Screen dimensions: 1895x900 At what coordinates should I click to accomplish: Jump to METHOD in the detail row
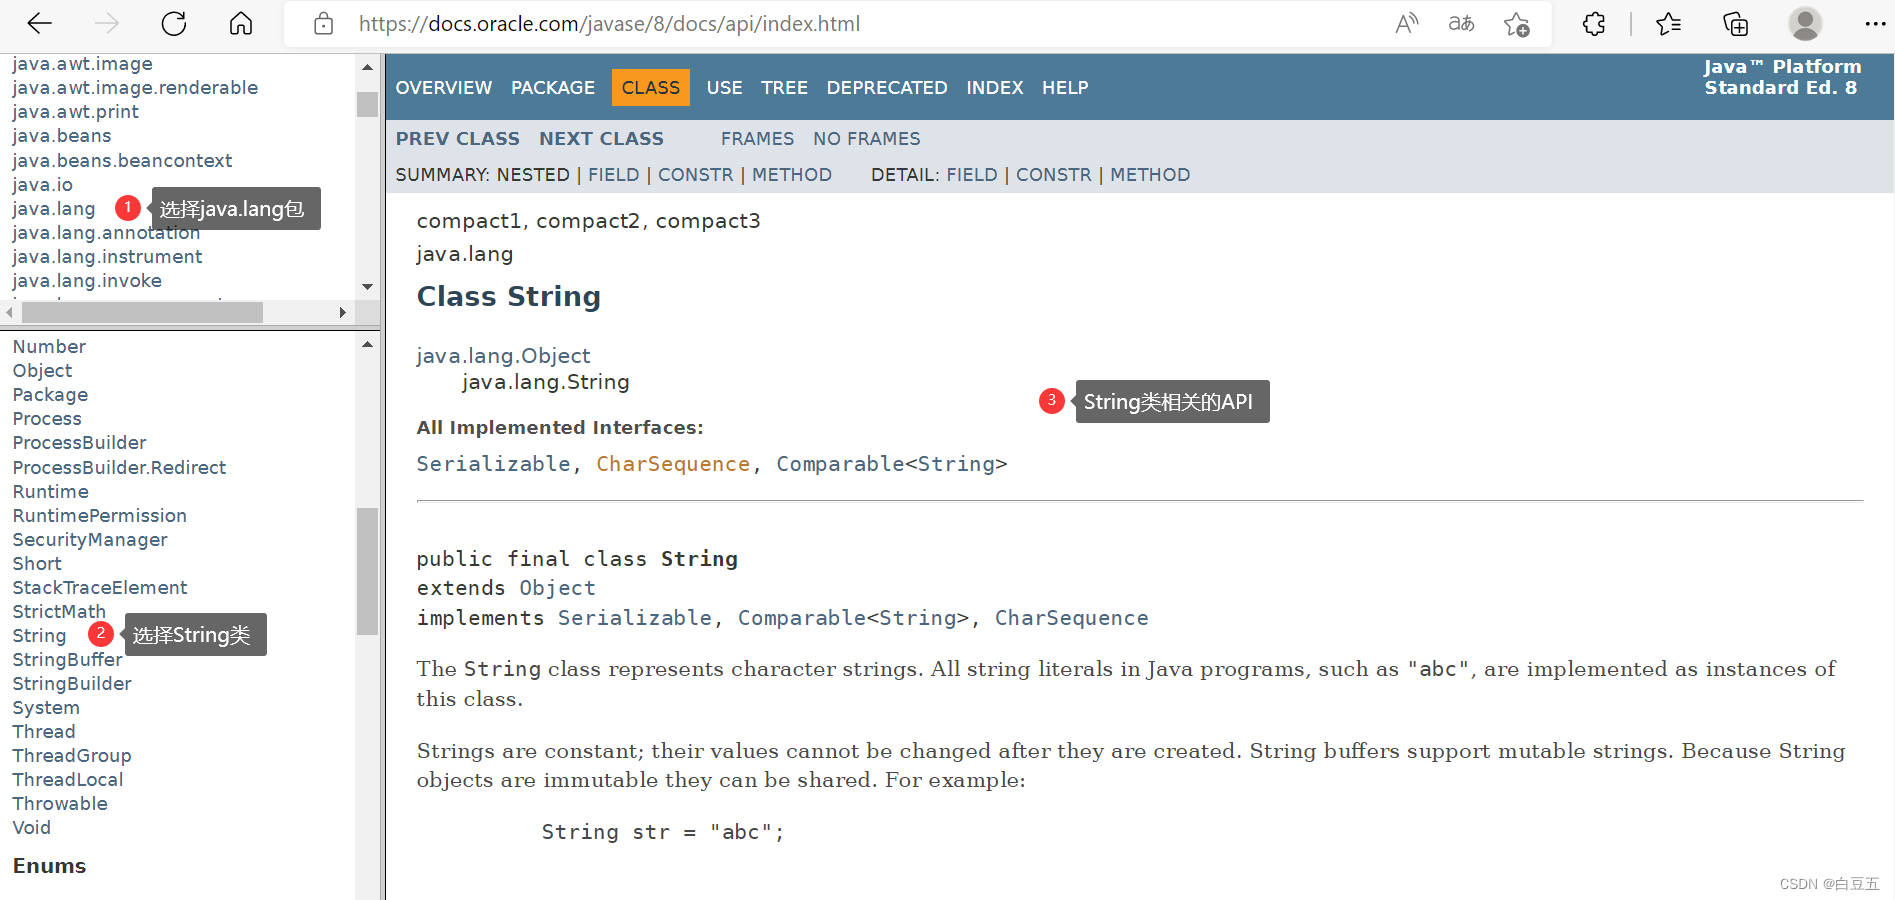pos(1150,175)
